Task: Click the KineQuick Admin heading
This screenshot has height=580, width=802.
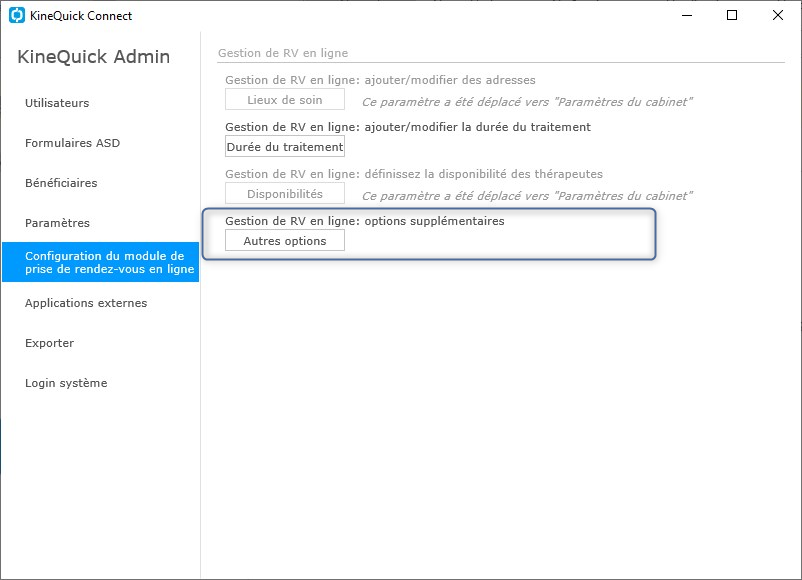Action: point(94,56)
